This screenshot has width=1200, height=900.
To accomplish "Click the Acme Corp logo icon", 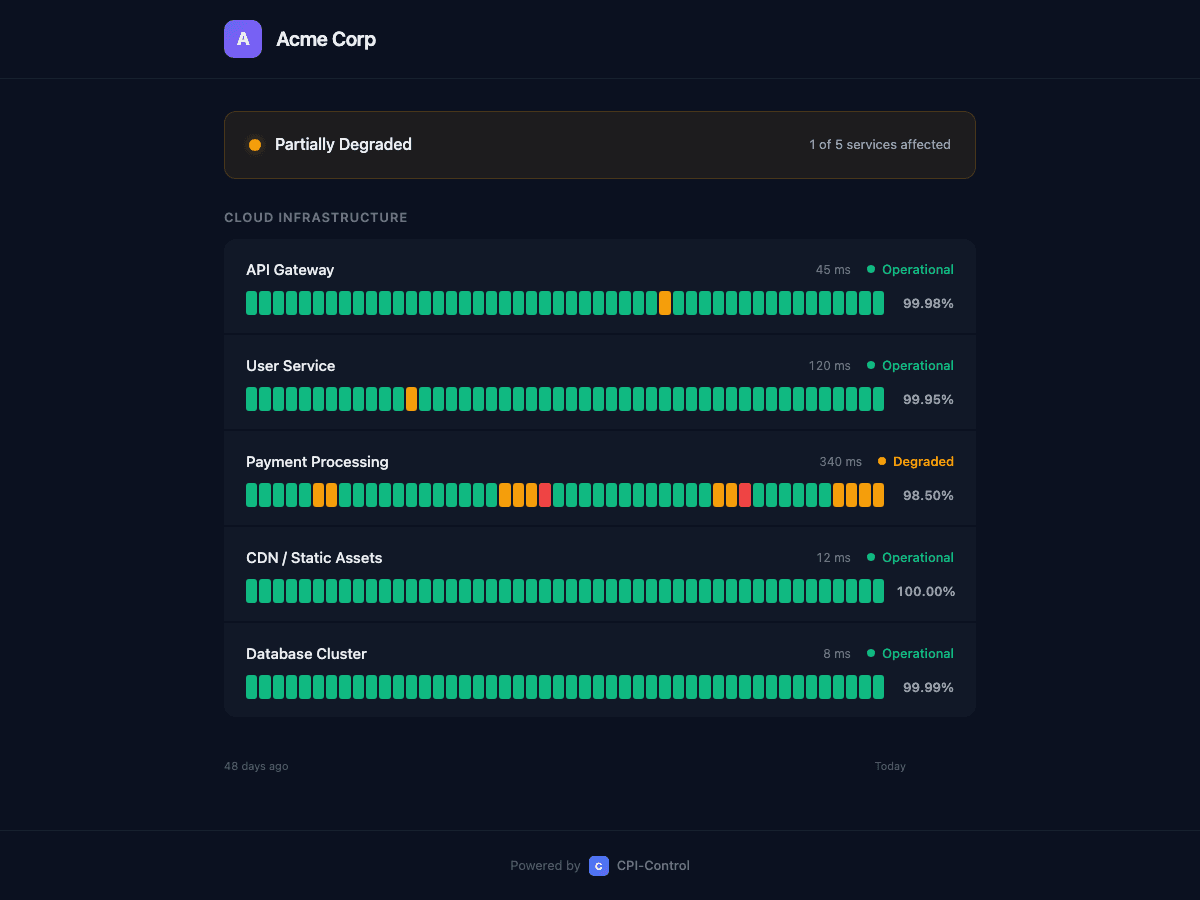I will [242, 38].
